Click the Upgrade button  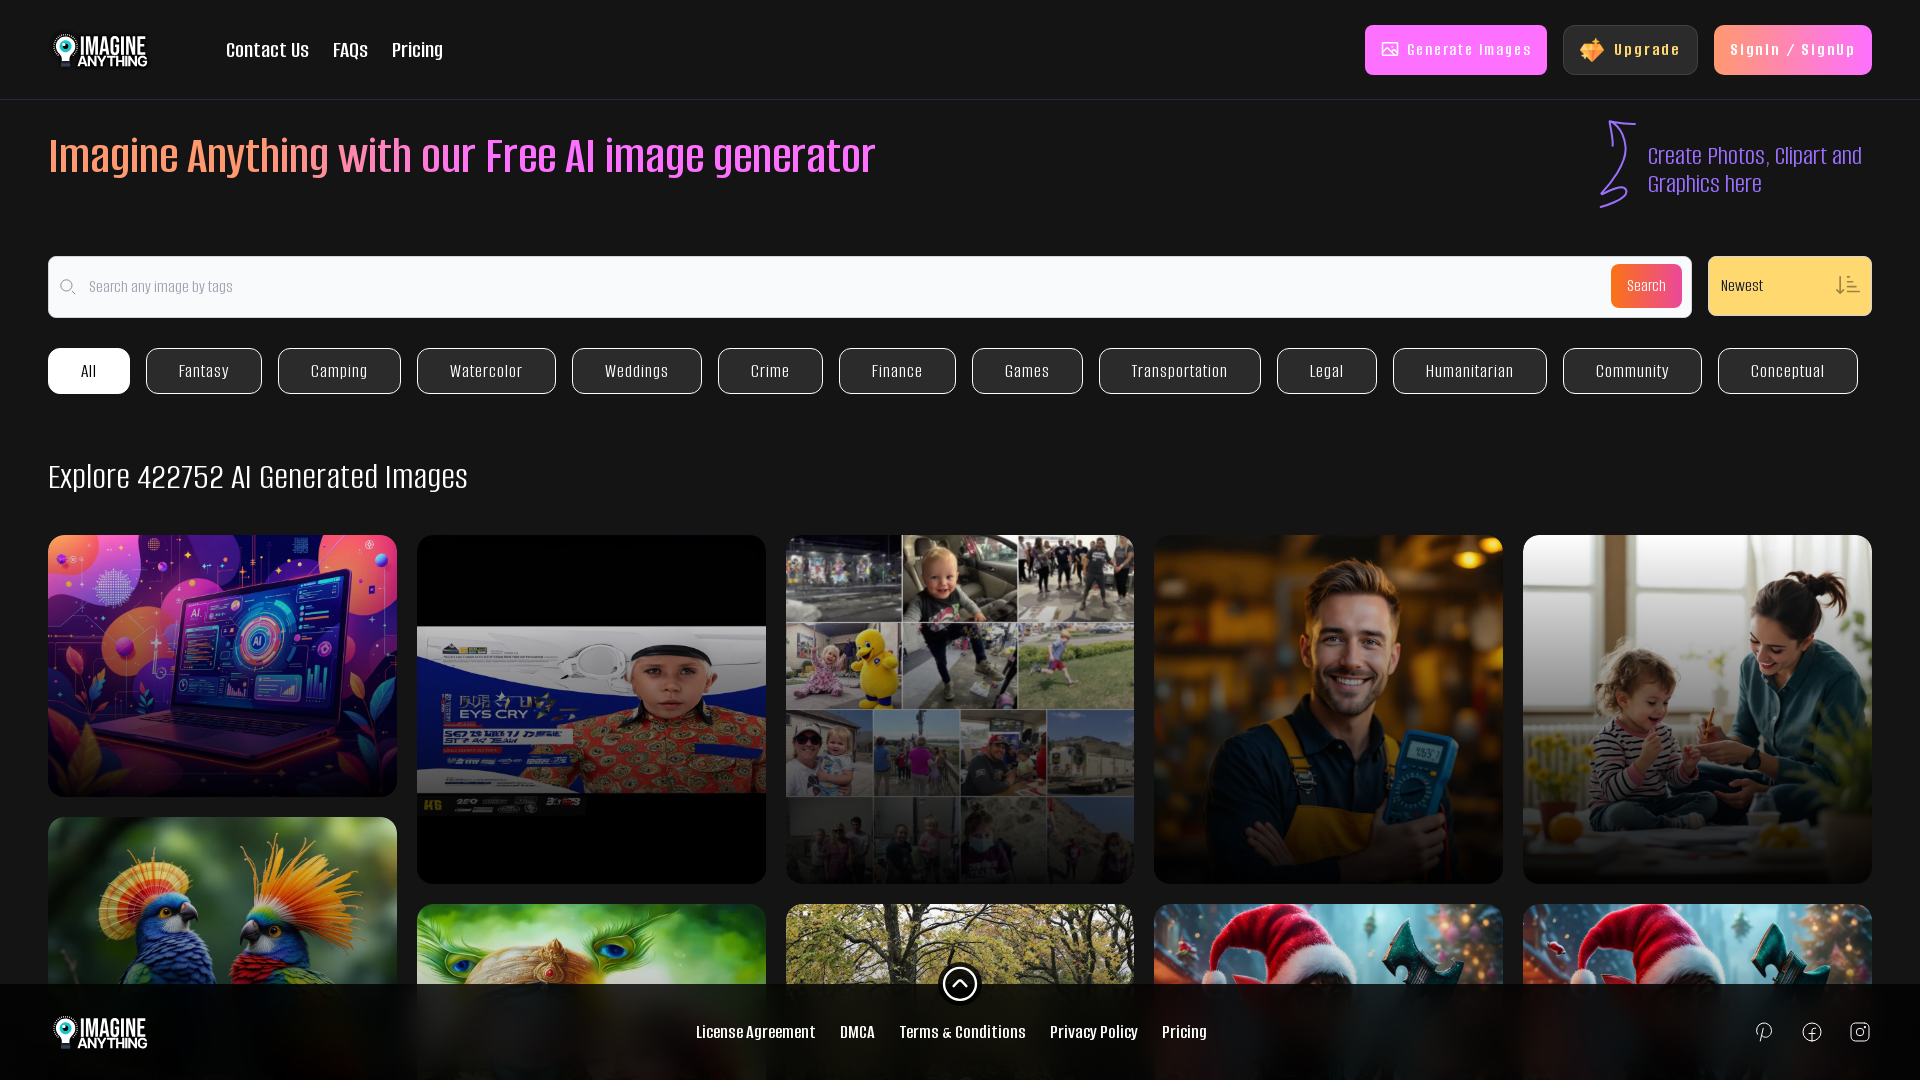[x=1630, y=50]
